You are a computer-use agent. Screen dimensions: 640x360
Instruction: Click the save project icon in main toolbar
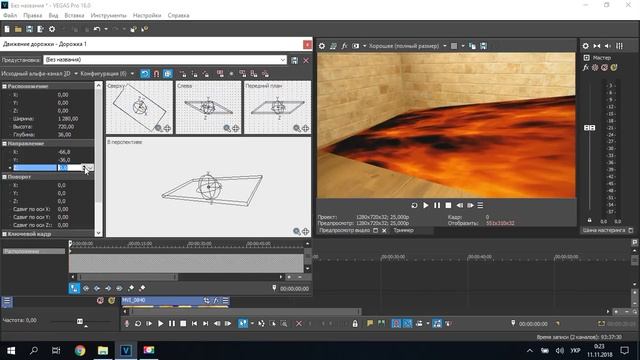point(29,29)
